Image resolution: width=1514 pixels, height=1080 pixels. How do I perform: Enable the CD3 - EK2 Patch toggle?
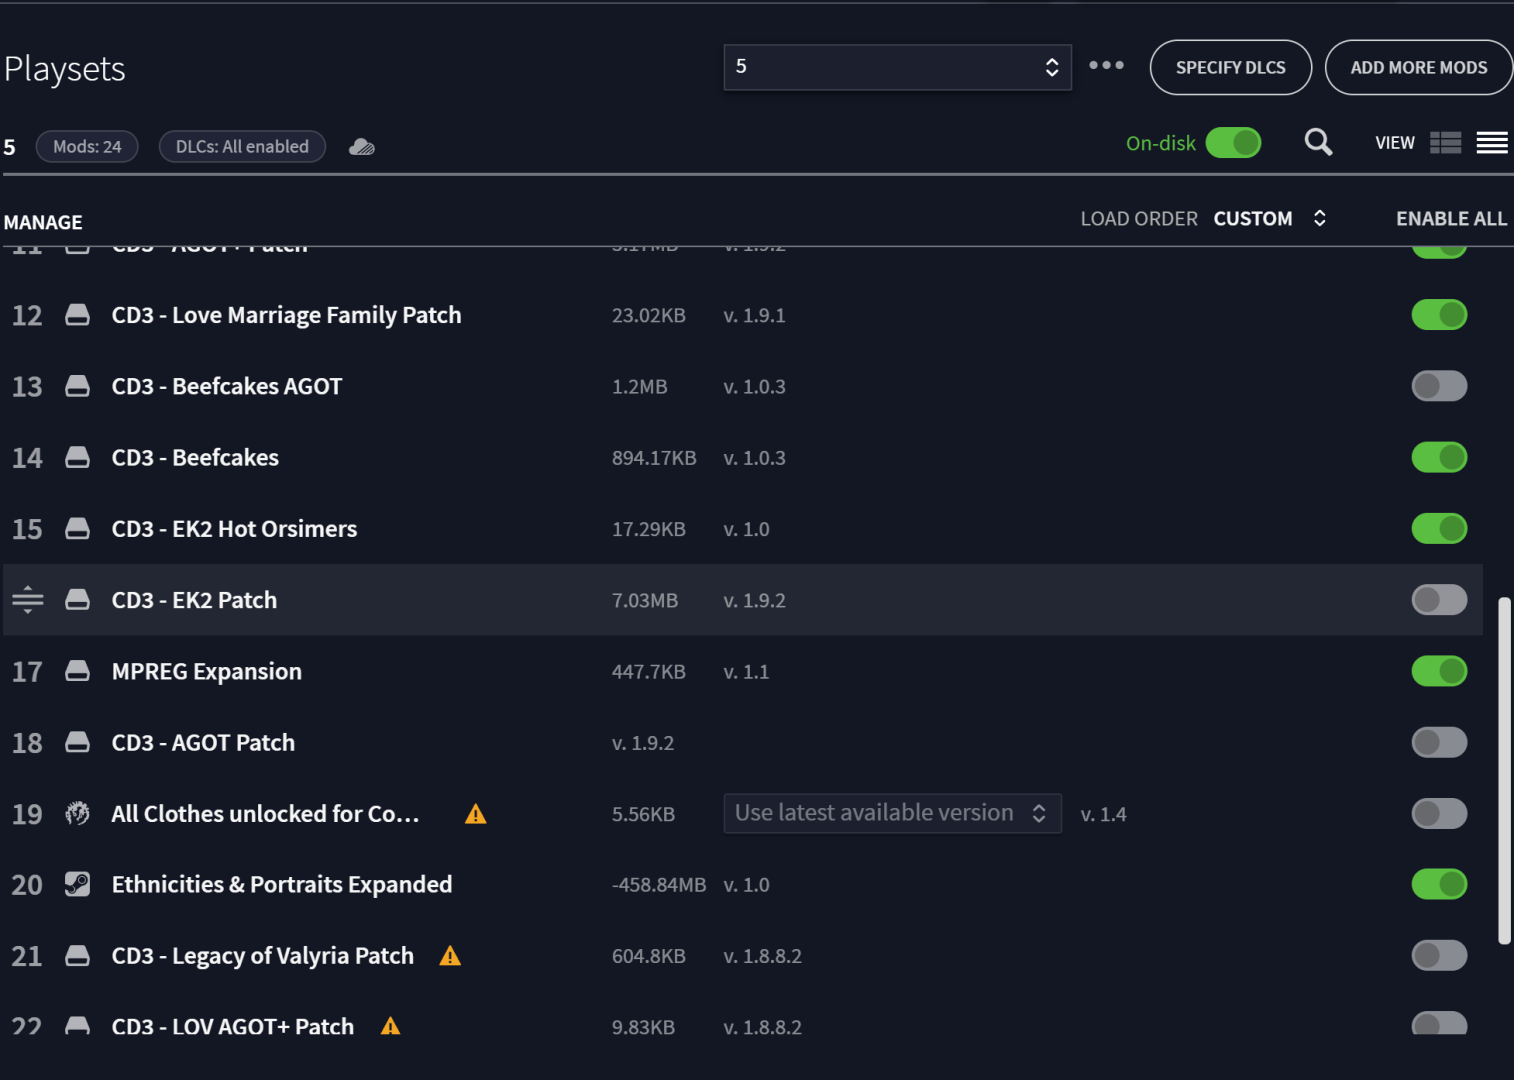[1439, 600]
